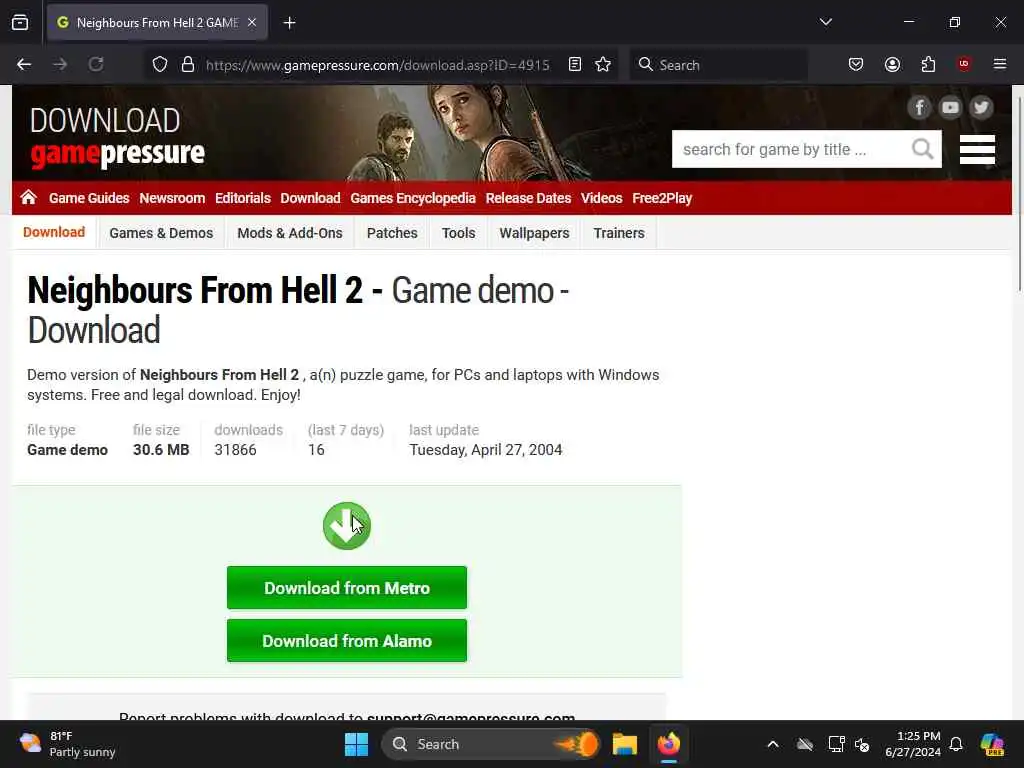Open the Copilot icon in taskbar
The image size is (1024, 768).
[x=992, y=744]
